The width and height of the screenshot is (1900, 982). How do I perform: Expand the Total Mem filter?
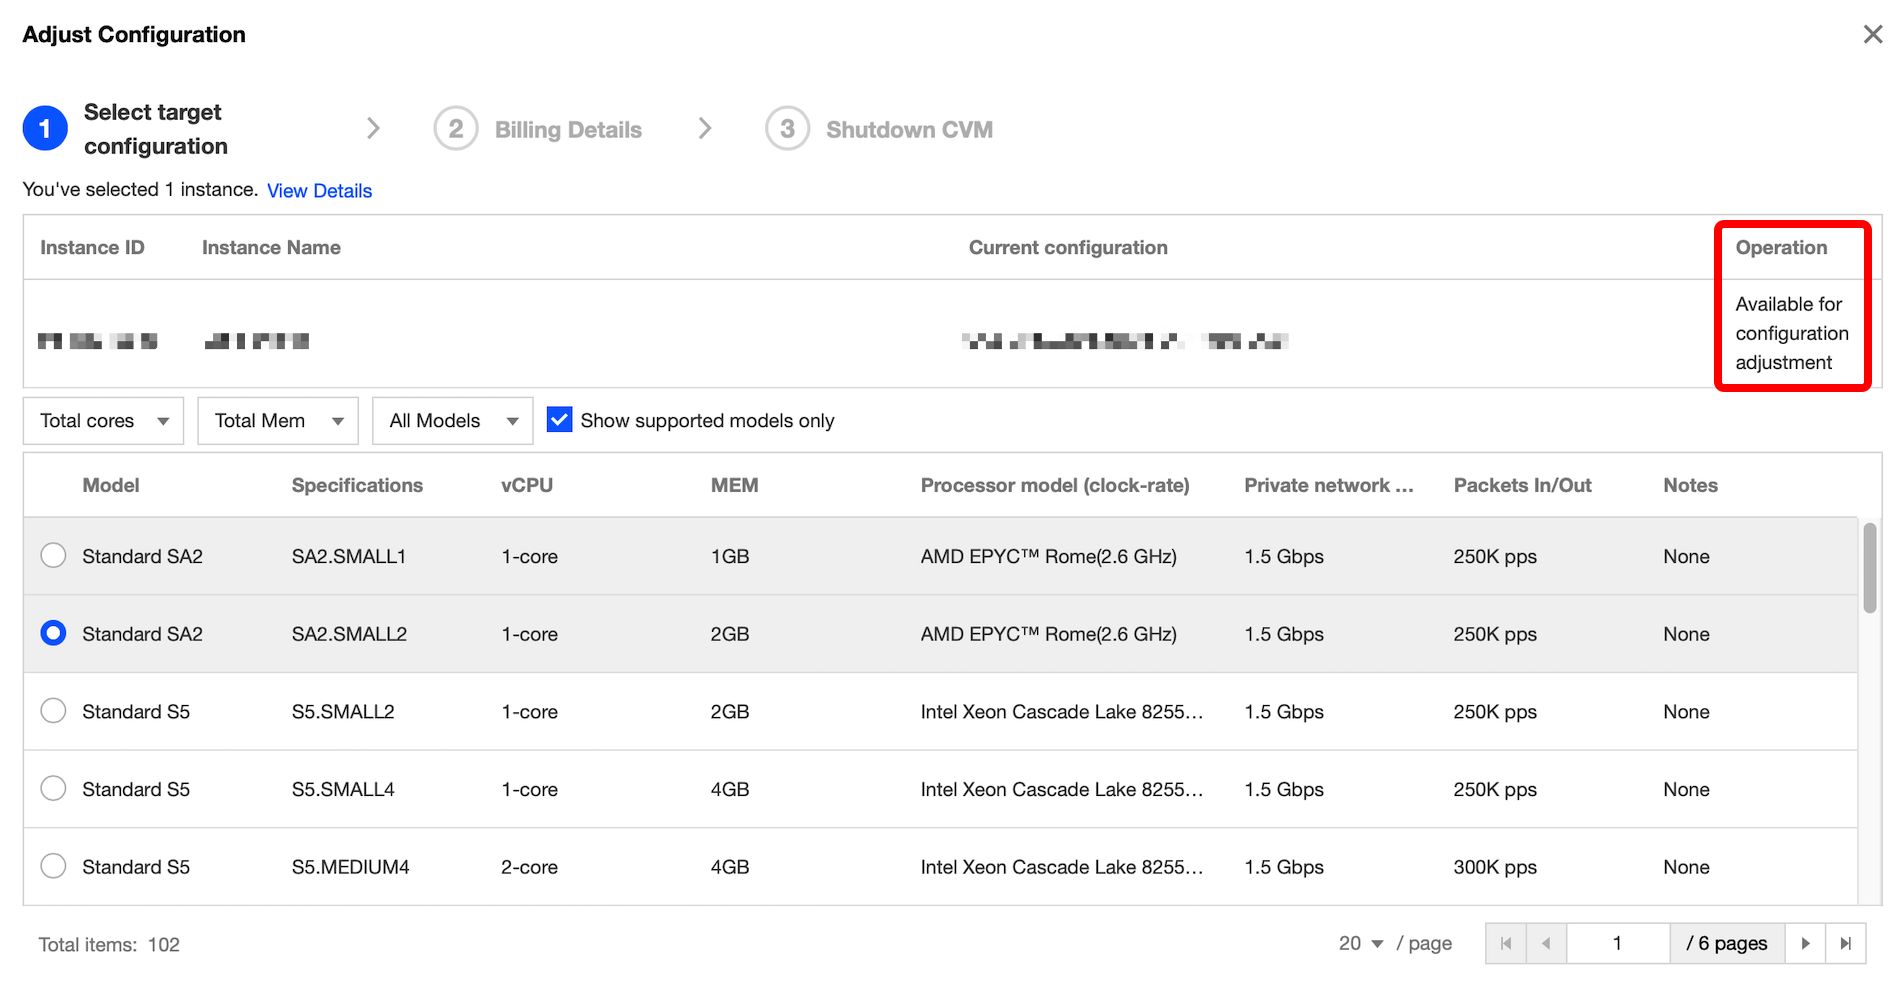tap(277, 421)
